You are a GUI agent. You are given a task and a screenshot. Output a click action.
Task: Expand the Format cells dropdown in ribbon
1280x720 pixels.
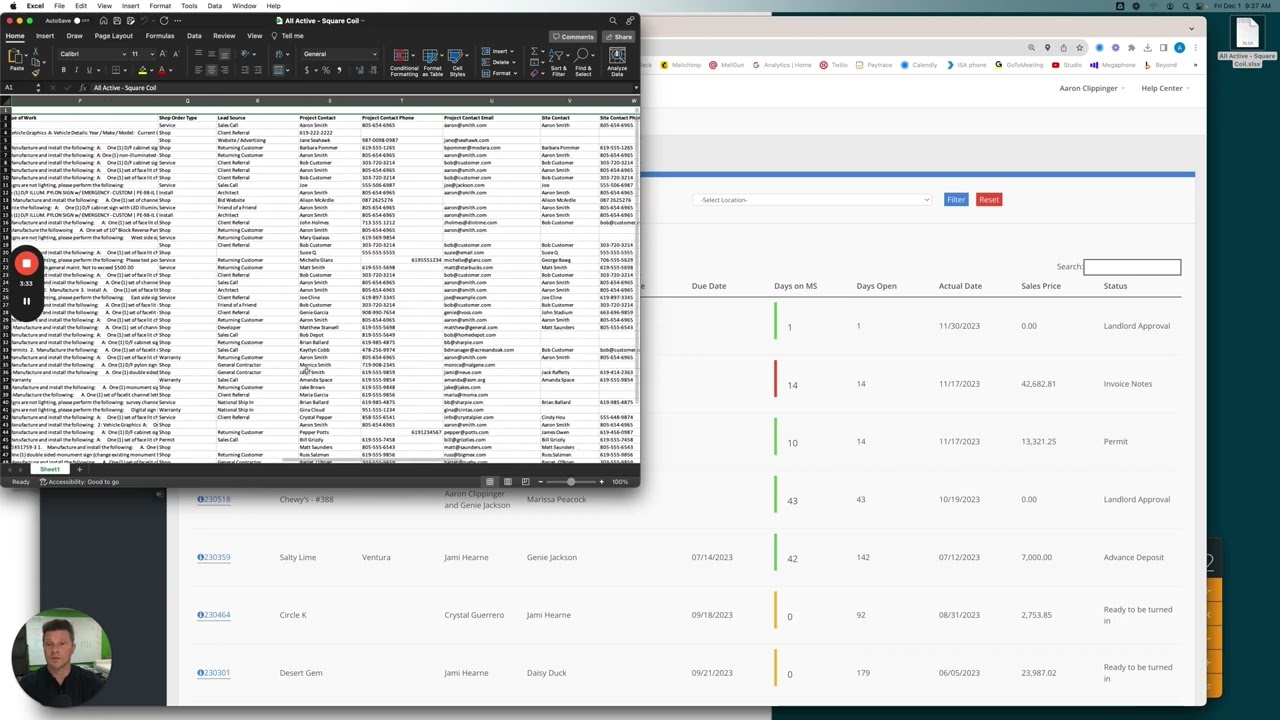pos(513,73)
